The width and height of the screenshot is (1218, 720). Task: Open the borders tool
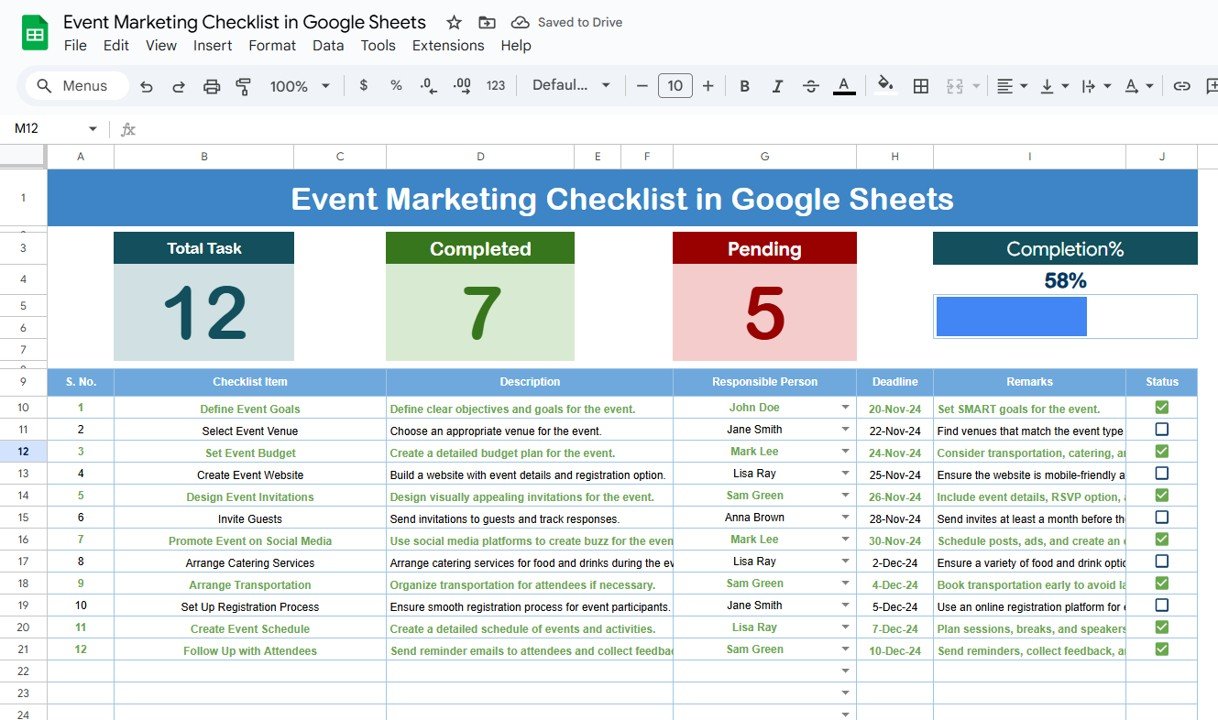pos(921,86)
